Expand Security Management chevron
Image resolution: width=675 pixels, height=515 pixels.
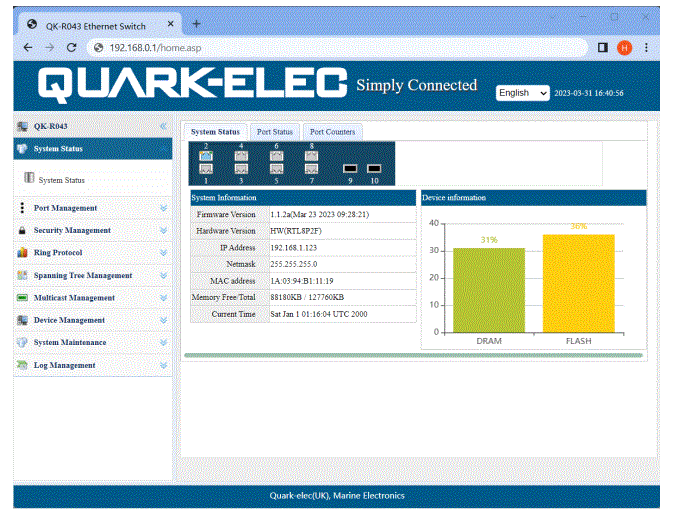(x=164, y=230)
